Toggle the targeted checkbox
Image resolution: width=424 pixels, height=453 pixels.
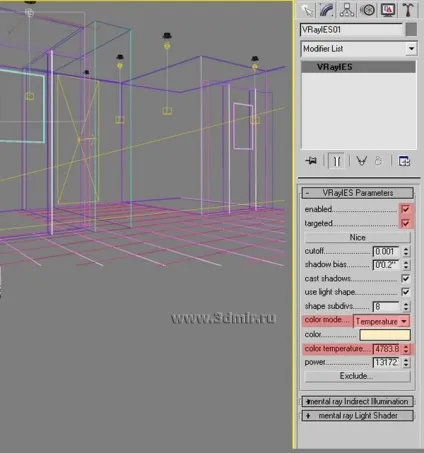point(406,223)
